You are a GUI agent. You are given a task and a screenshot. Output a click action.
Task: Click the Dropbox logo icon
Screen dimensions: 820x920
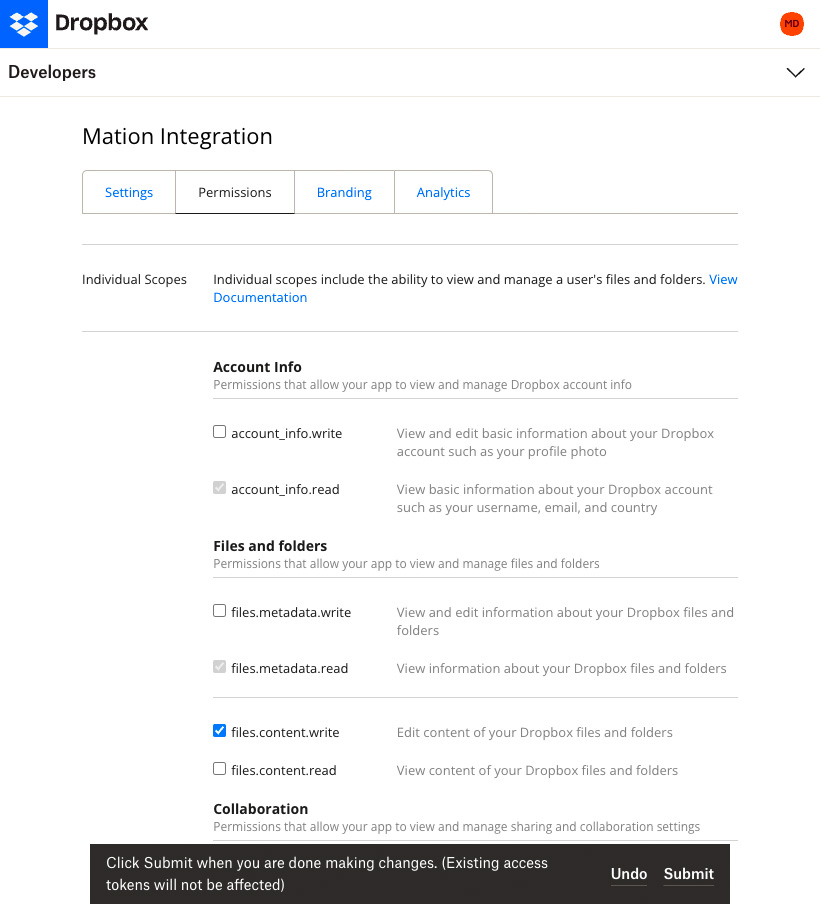pyautogui.click(x=23, y=23)
